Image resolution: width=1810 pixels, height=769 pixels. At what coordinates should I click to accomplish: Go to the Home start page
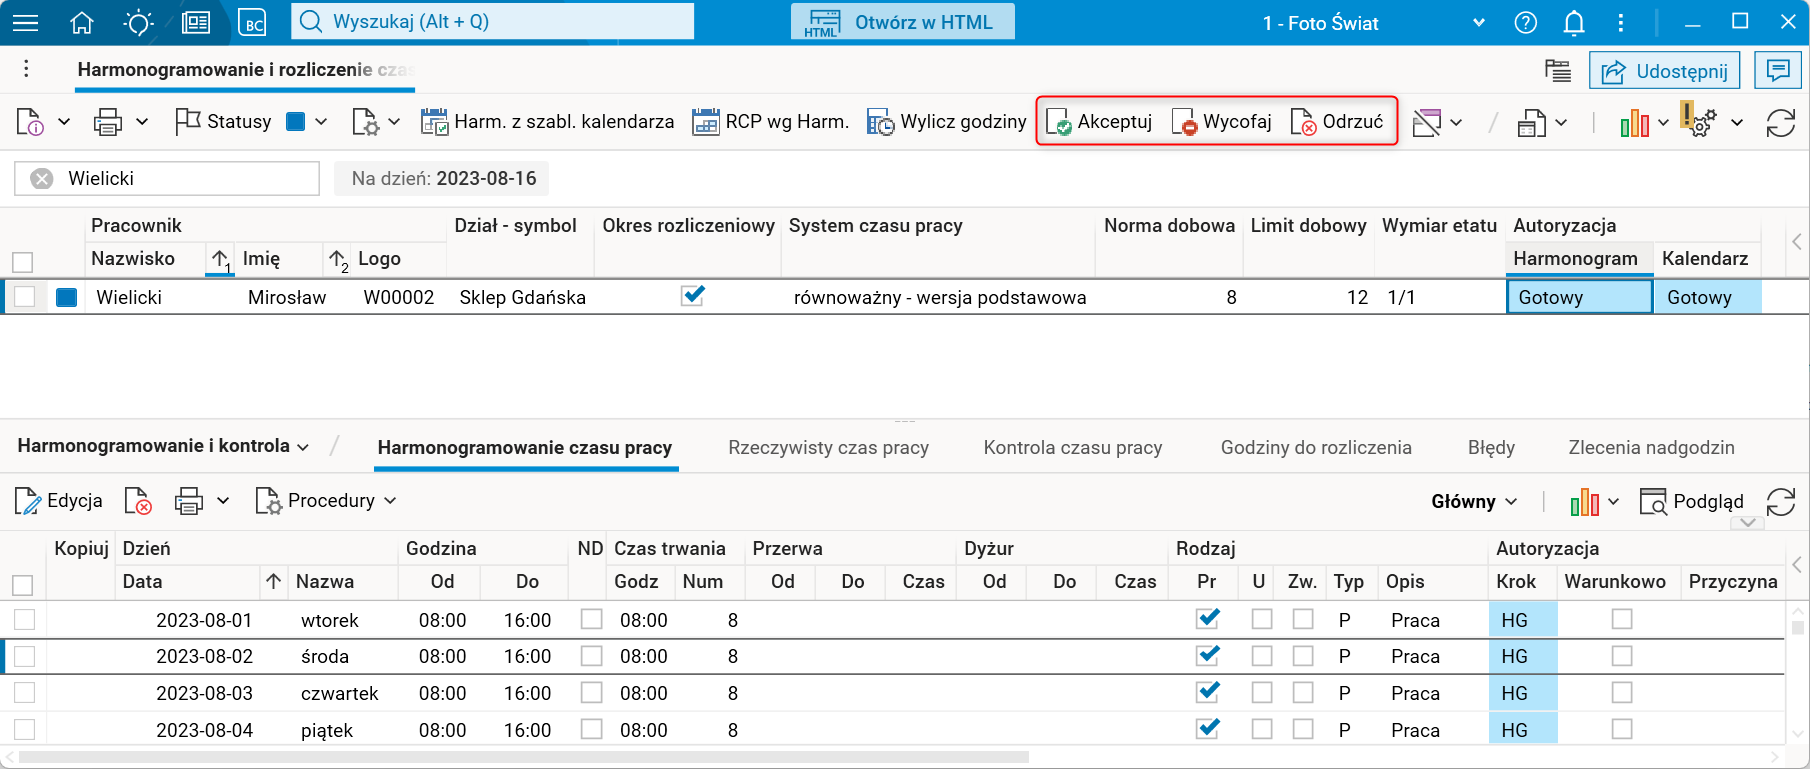pos(82,22)
